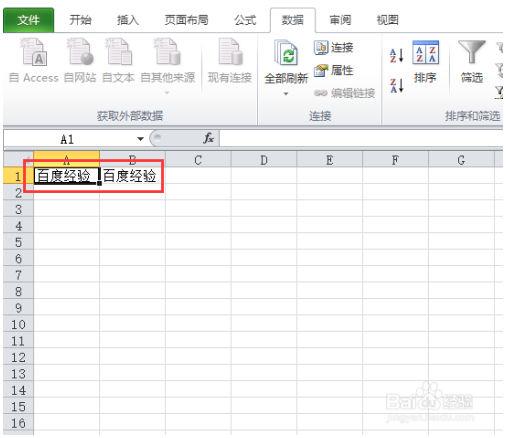Screen dimensions: 506x438
Task: Switch to the 公式 formulas tab
Action: tap(245, 20)
